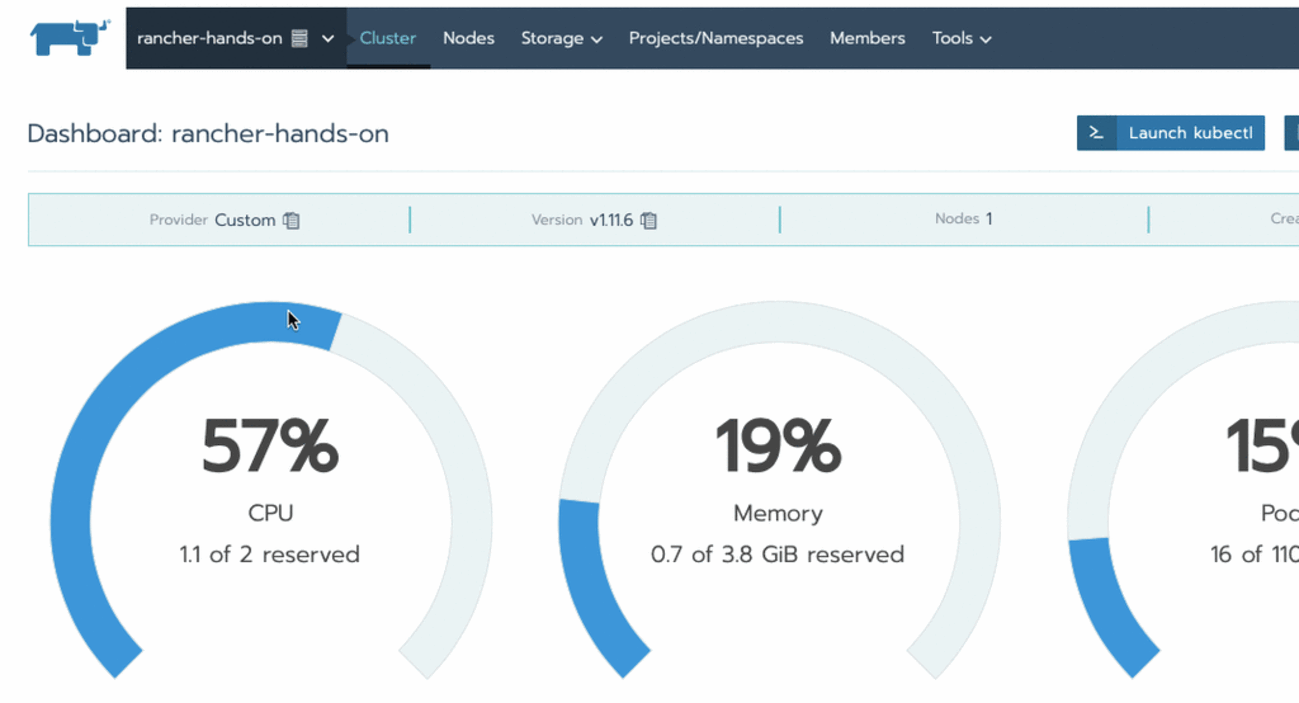Click the Dashboard: rancher-hands-on heading

click(208, 134)
